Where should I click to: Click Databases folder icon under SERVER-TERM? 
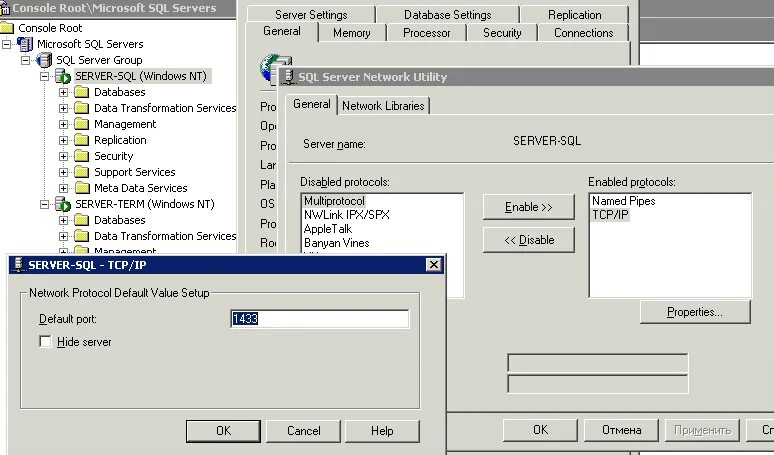[x=81, y=220]
